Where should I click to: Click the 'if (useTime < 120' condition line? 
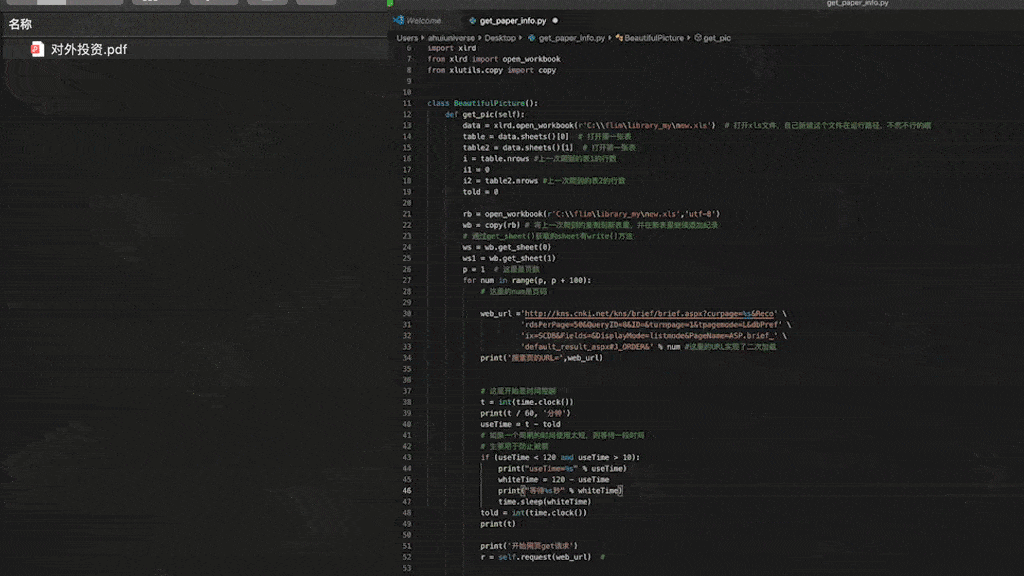click(560, 457)
